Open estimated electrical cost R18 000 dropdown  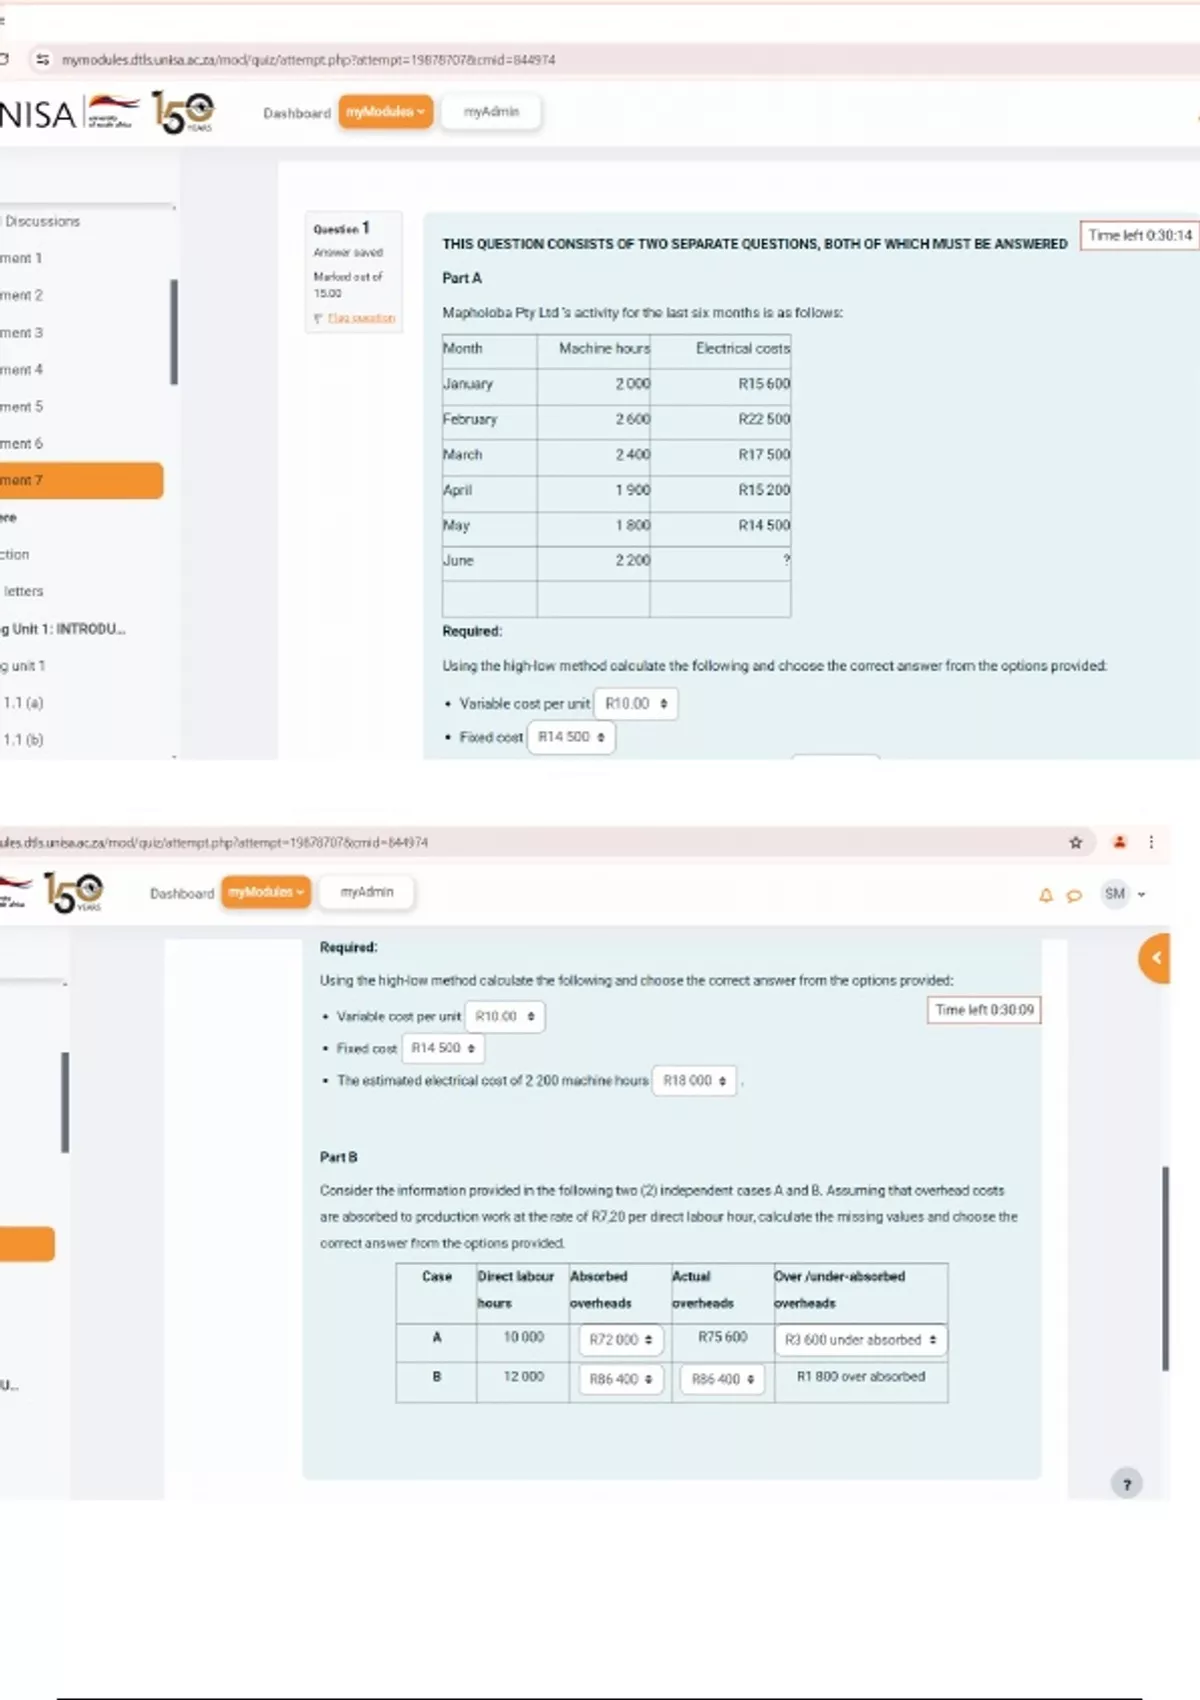(694, 1081)
